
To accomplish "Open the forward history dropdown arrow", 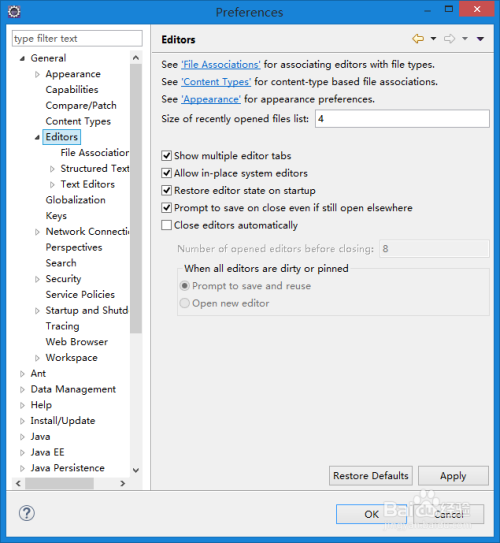I will (465, 38).
